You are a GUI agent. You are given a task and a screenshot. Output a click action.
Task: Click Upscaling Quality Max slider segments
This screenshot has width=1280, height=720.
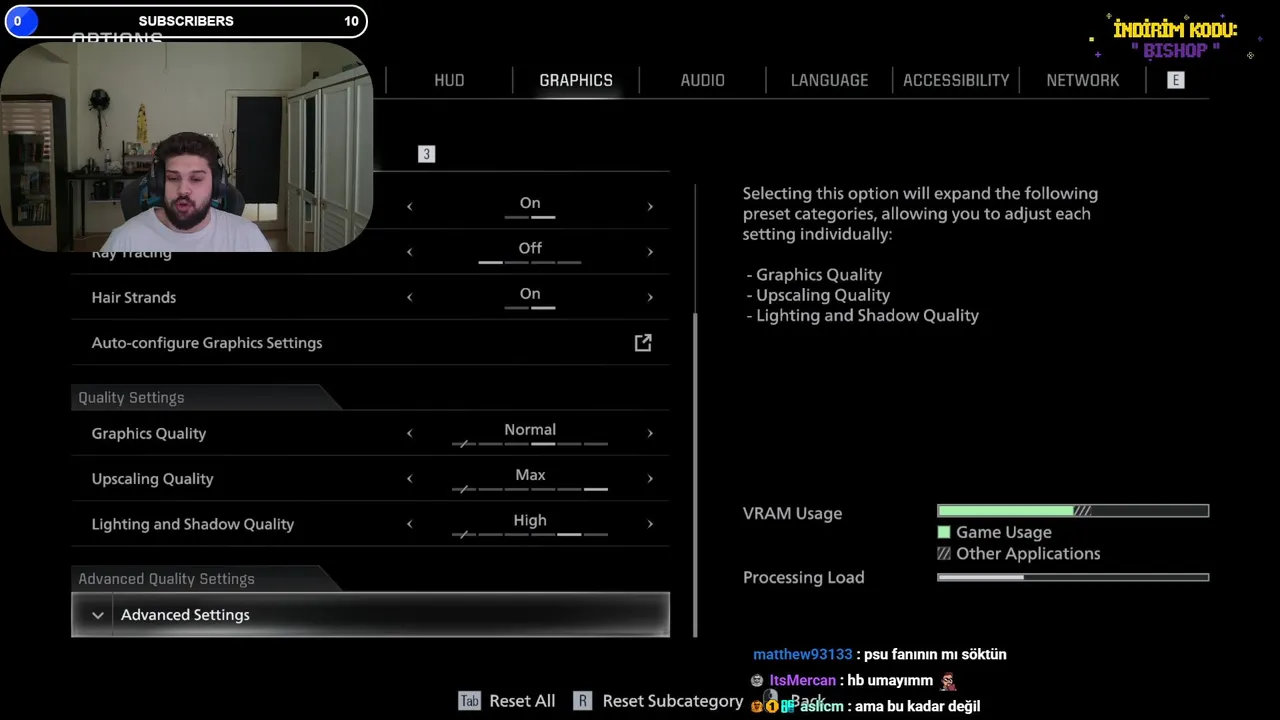[x=530, y=489]
